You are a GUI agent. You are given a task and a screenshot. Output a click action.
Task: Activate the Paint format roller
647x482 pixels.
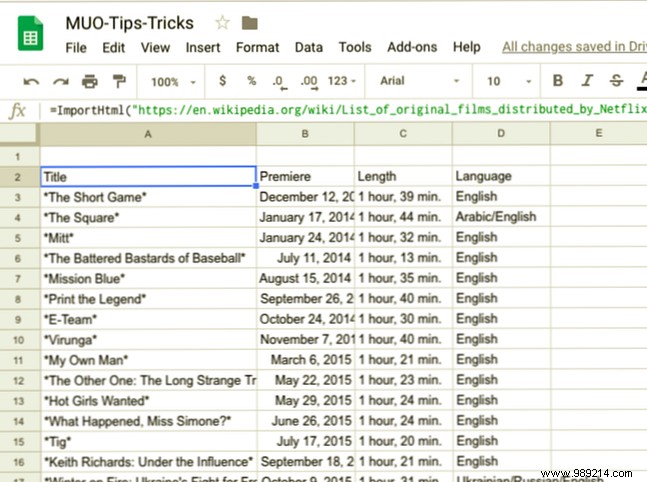pyautogui.click(x=119, y=81)
